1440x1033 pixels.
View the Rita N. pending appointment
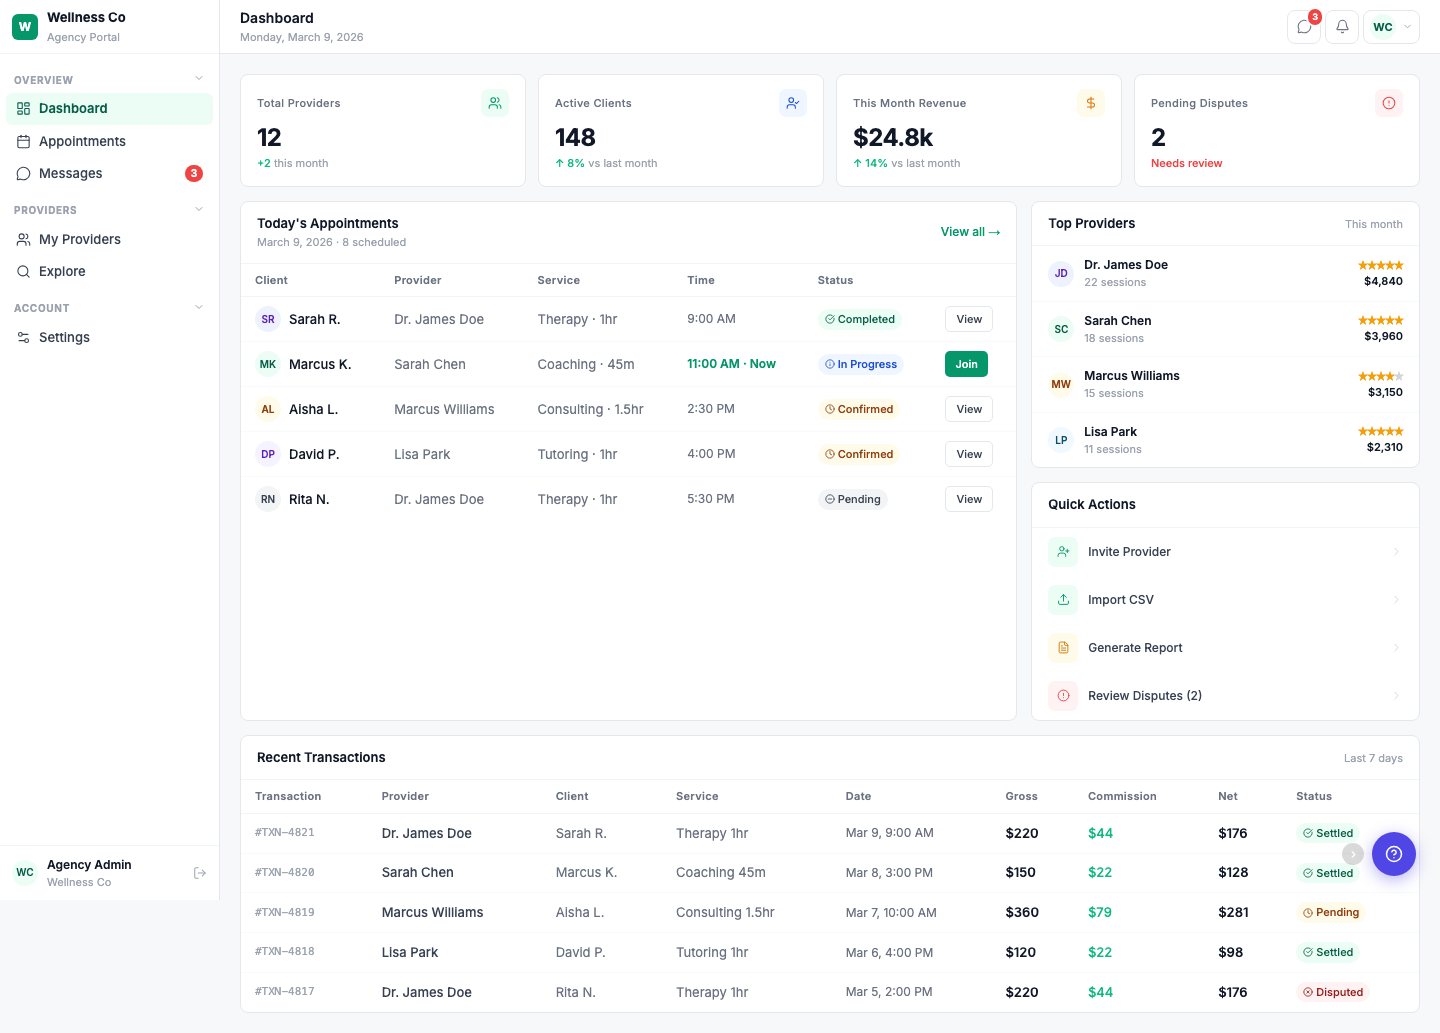(x=968, y=498)
